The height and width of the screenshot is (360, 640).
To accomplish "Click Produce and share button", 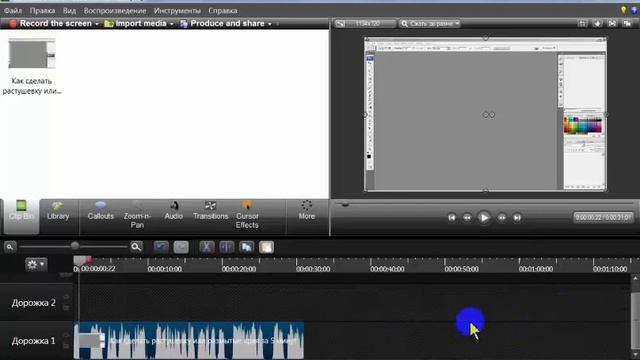I will pos(222,24).
